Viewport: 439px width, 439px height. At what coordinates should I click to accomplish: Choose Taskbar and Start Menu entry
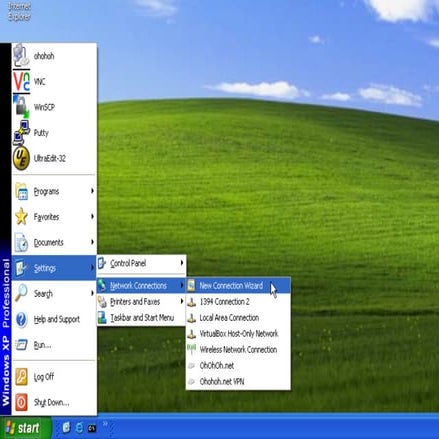141,318
